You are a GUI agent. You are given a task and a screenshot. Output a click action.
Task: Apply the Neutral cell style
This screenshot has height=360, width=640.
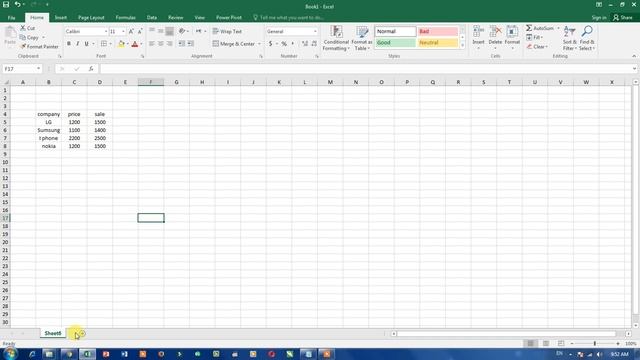[x=438, y=43]
